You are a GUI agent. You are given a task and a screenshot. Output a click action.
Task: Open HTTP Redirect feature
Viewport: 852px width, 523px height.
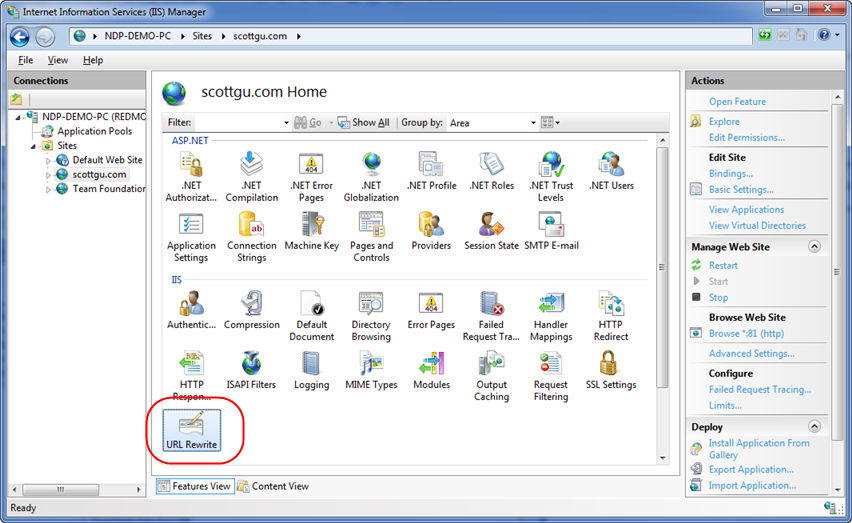(x=611, y=316)
